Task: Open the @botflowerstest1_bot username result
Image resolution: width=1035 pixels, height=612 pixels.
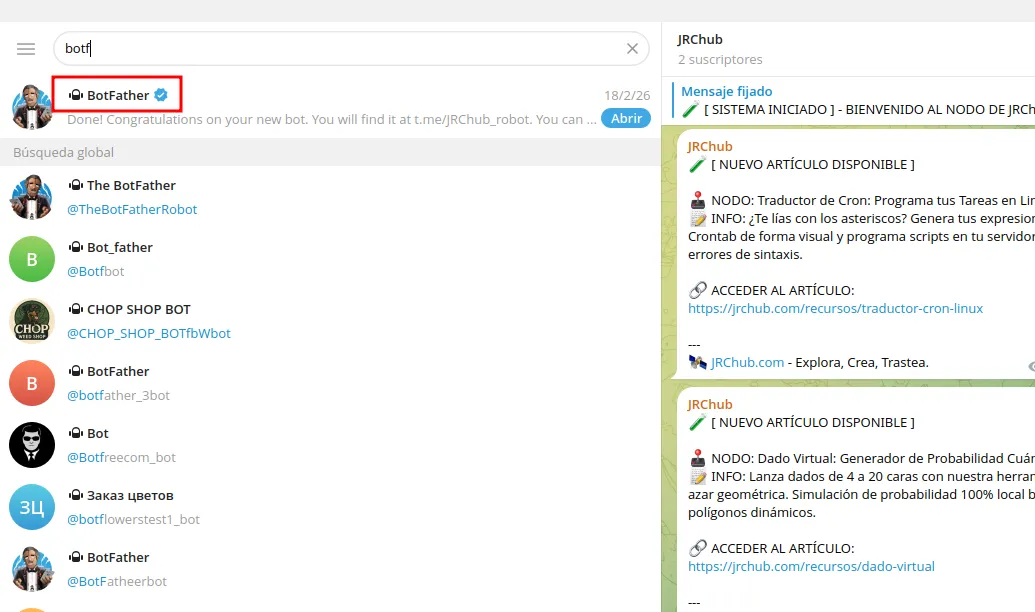Action: pos(133,520)
